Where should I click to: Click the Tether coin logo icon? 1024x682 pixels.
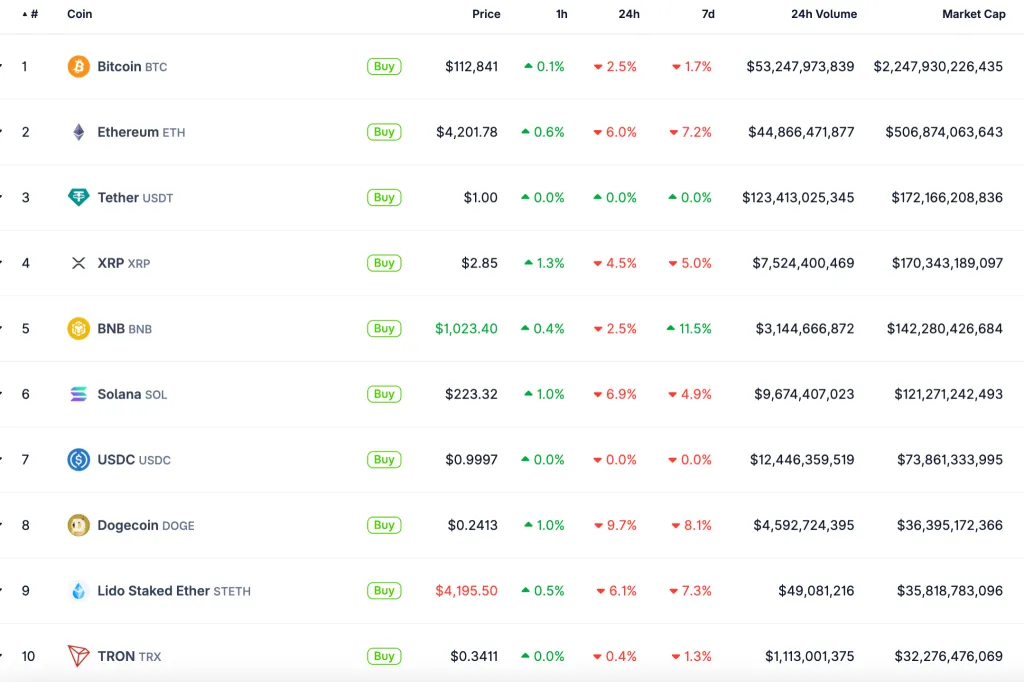[x=78, y=198]
